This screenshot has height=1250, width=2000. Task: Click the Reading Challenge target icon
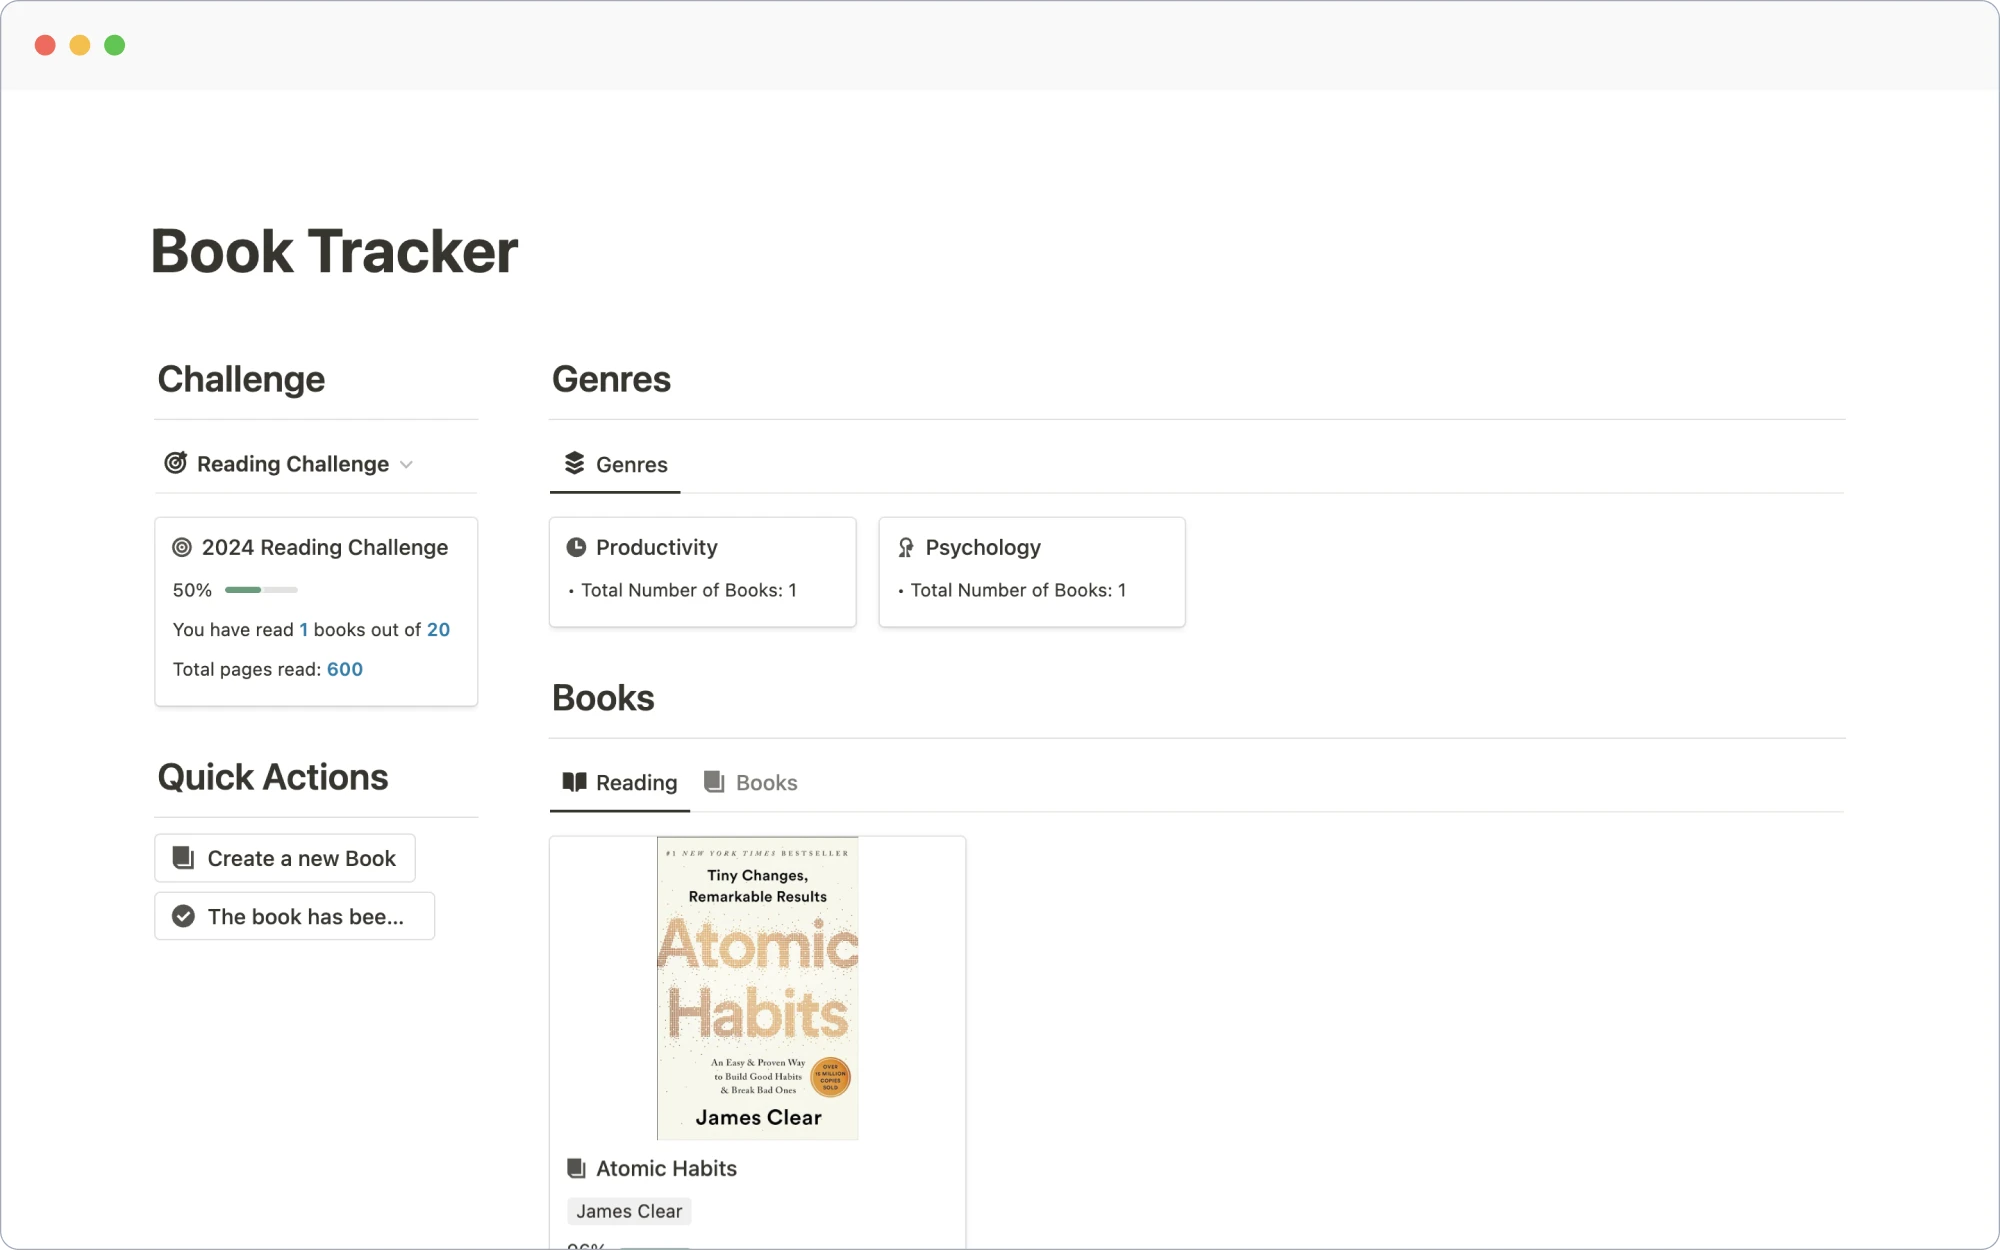click(176, 464)
